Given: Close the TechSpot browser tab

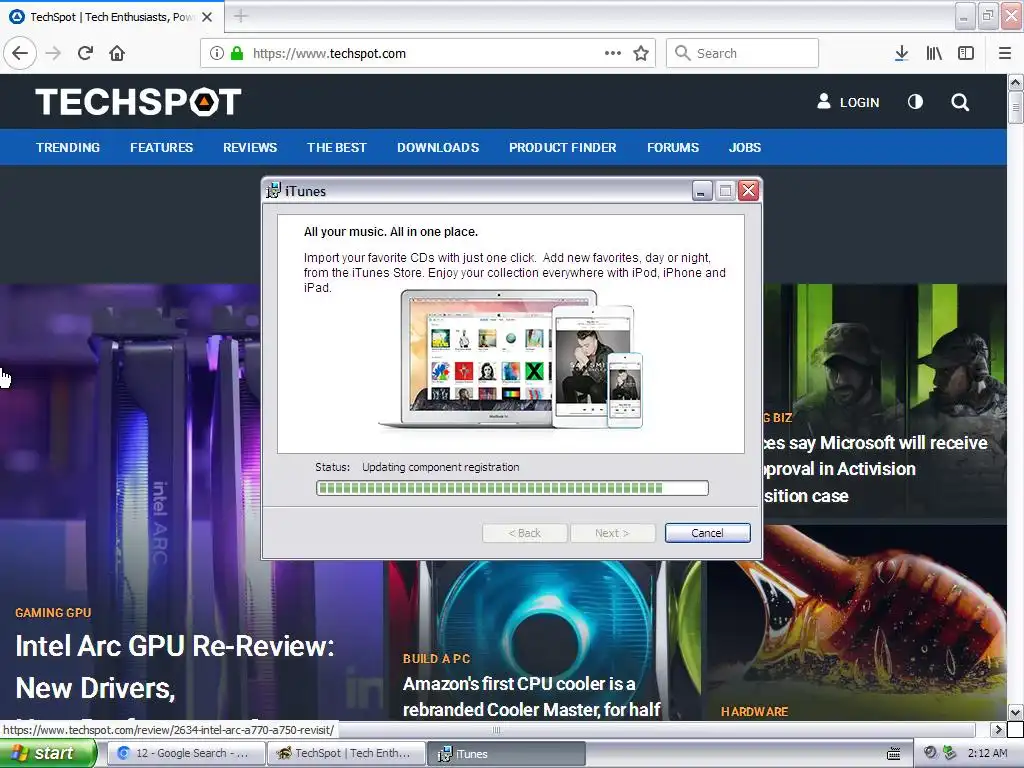Looking at the screenshot, I should tap(207, 17).
